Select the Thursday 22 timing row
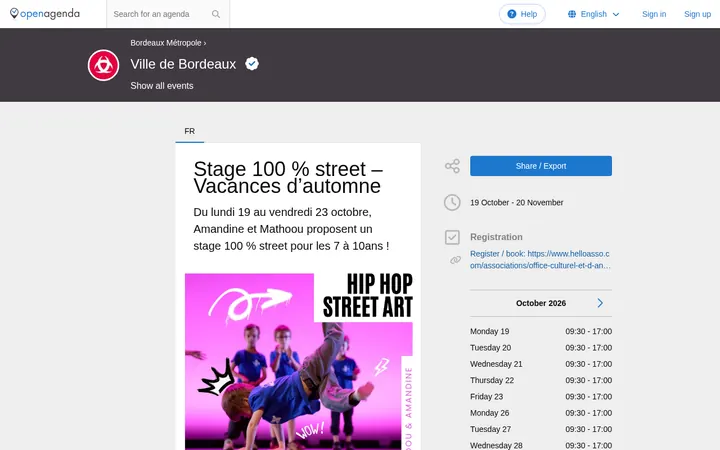This screenshot has height=450, width=720. point(540,380)
